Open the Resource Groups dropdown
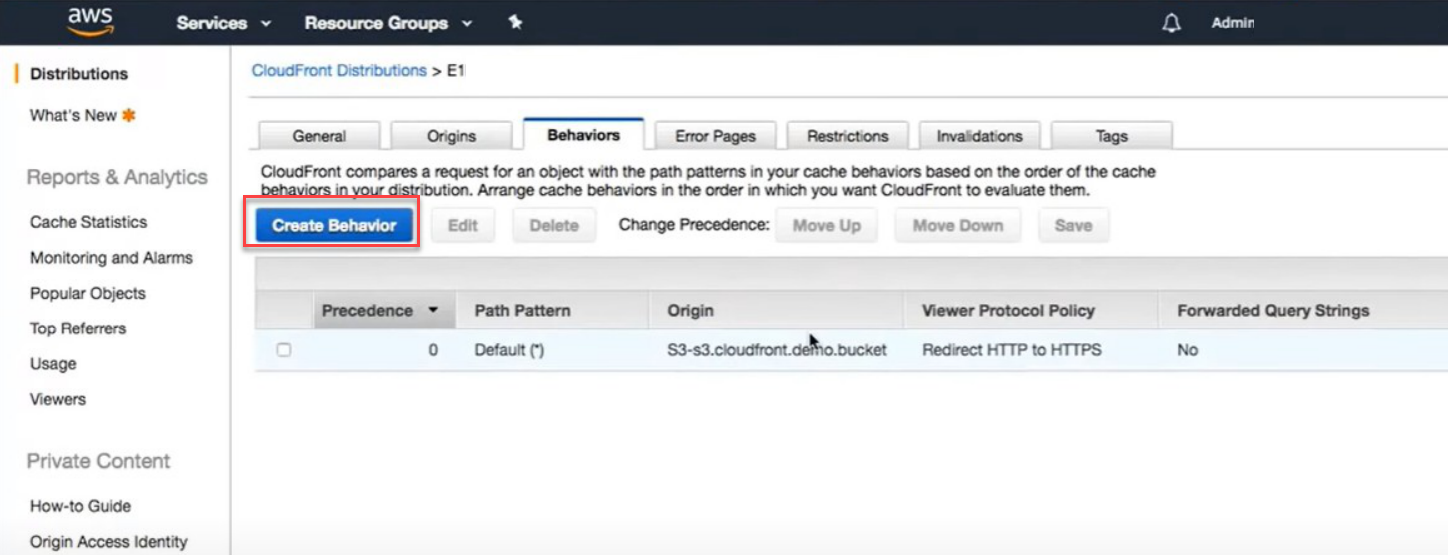Screen dimensions: 1448x555 [x=388, y=23]
